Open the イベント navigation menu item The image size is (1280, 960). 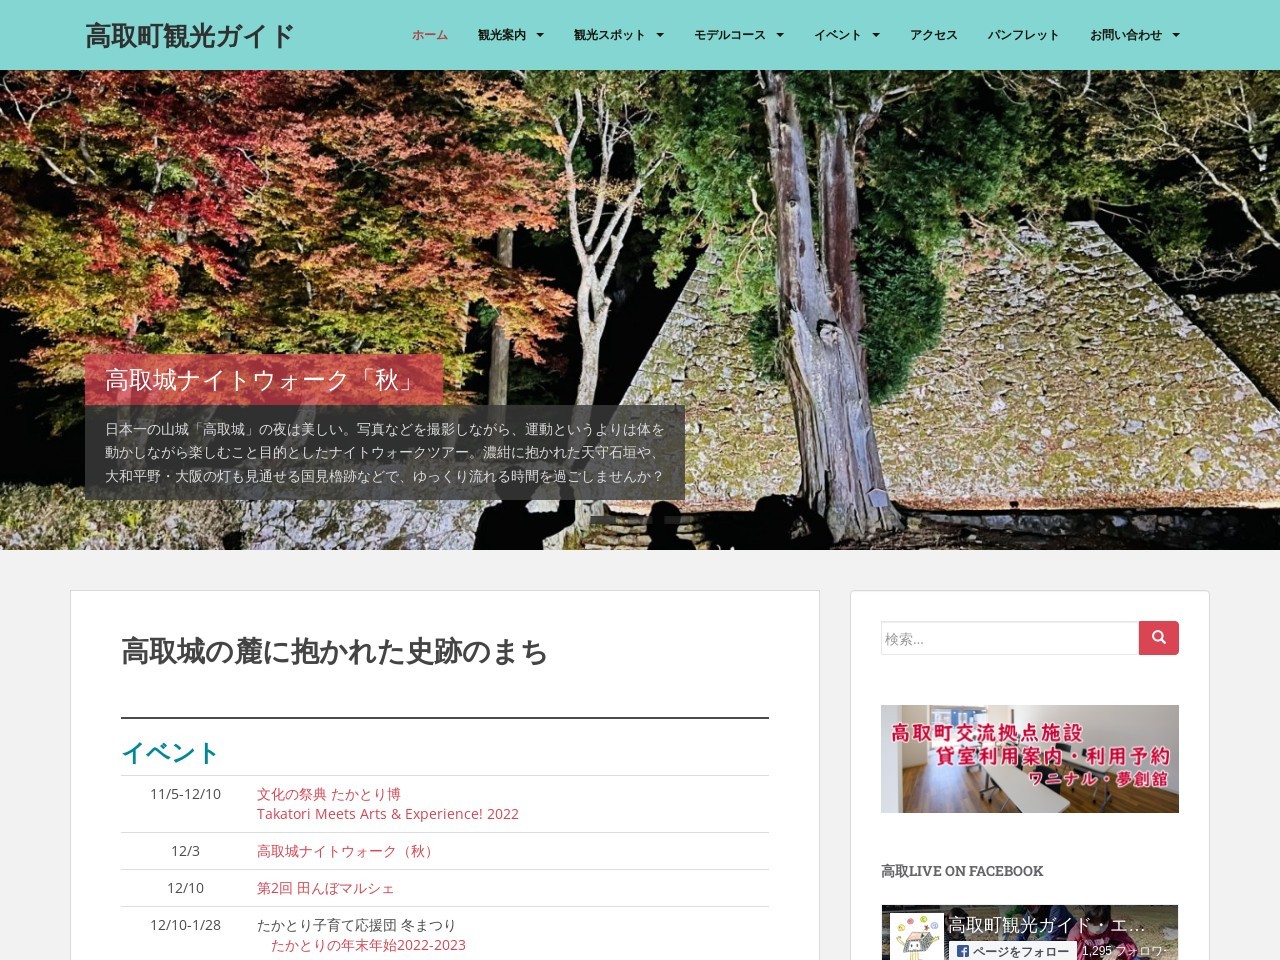pyautogui.click(x=838, y=35)
